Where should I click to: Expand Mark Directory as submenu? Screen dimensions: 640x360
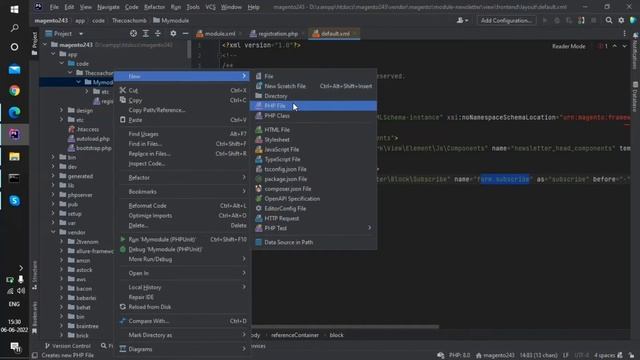coord(182,335)
